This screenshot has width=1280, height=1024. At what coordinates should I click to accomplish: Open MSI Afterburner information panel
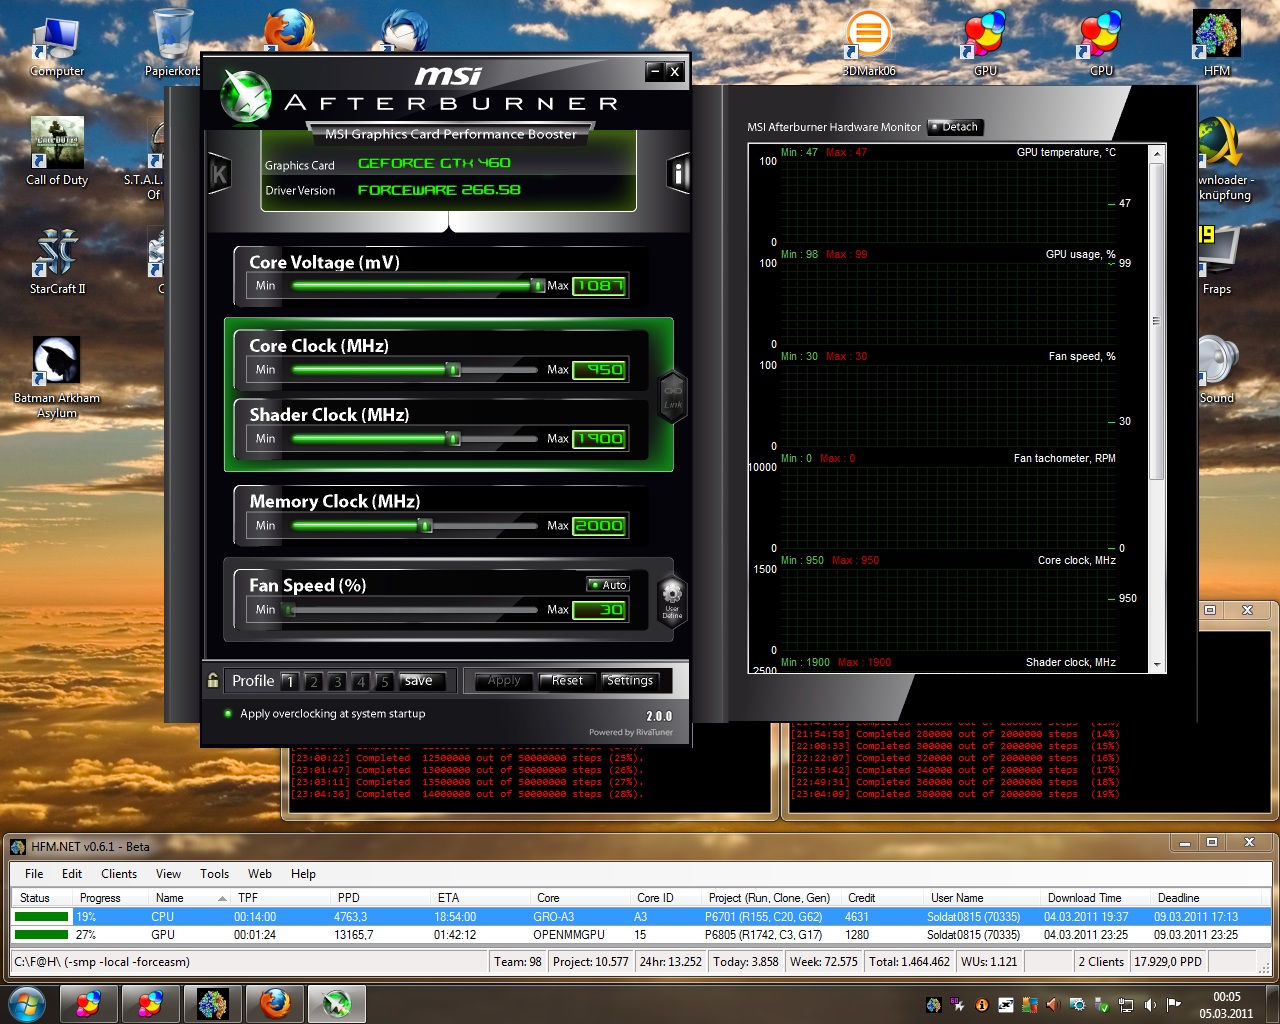[x=679, y=174]
